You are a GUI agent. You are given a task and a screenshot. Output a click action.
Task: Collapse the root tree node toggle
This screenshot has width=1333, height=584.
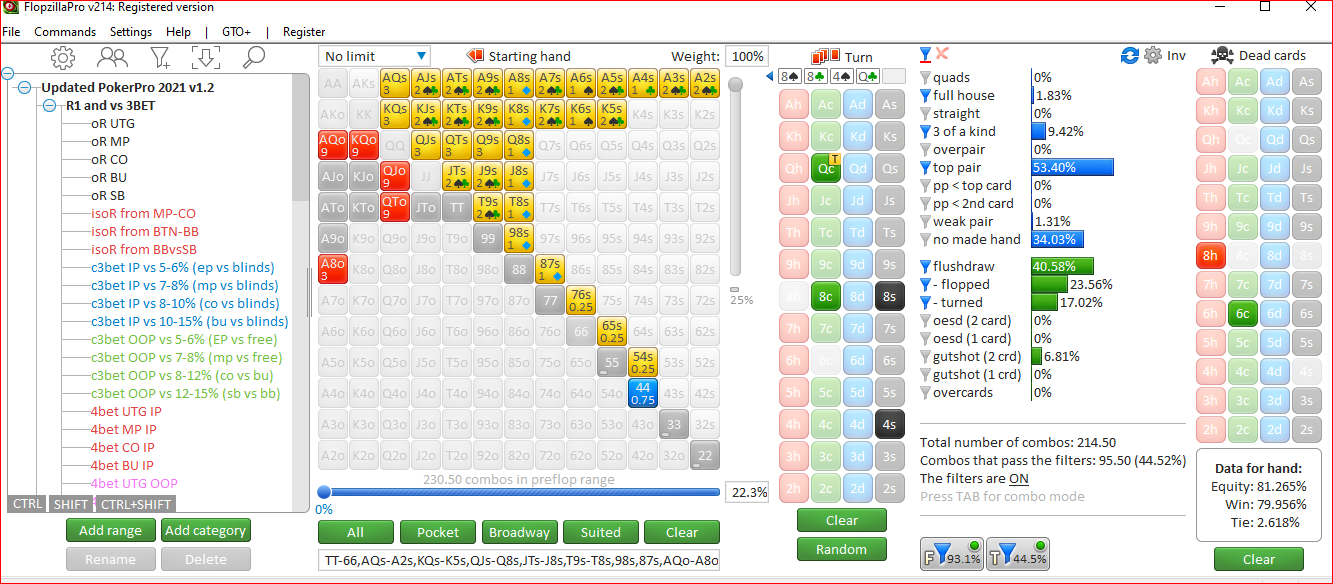point(8,73)
